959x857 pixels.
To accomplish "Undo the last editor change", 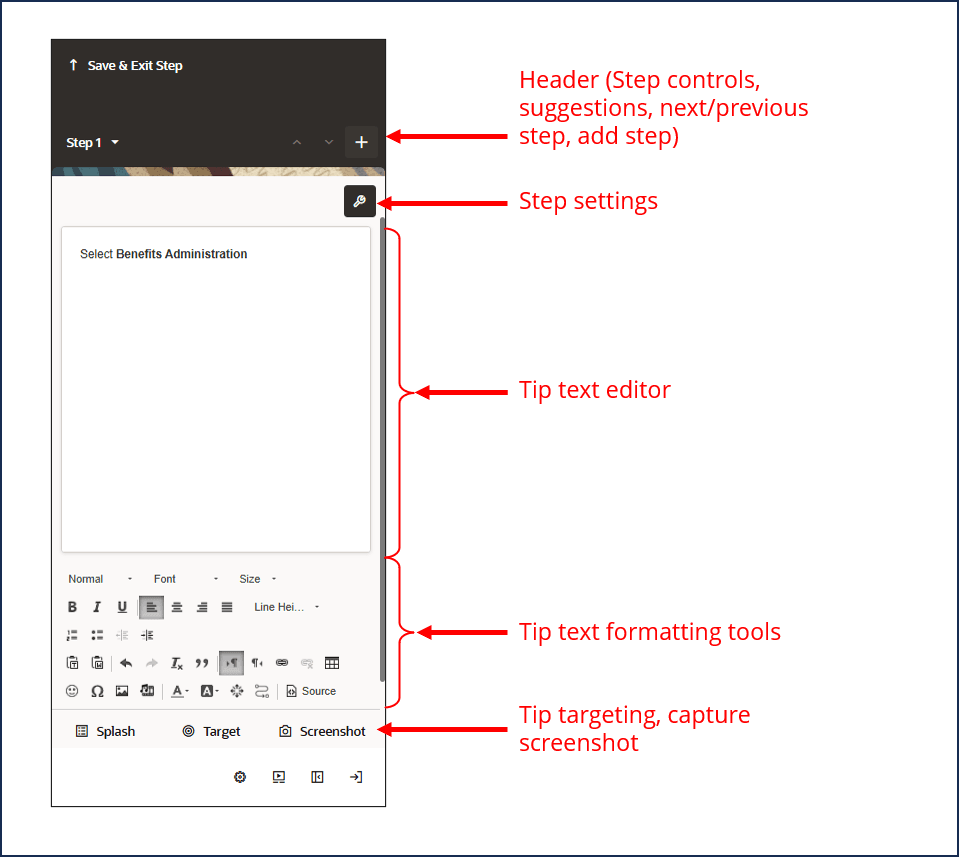I will (126, 662).
